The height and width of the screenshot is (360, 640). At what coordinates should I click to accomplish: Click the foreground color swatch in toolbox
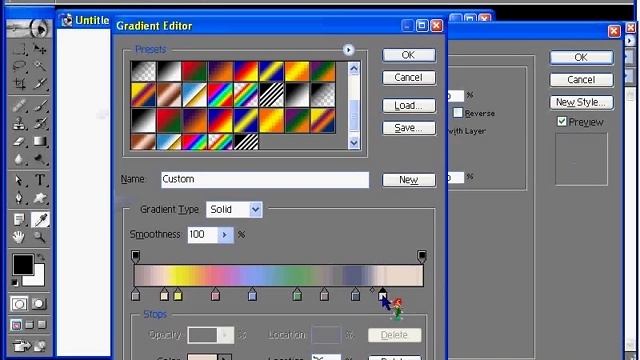23,265
